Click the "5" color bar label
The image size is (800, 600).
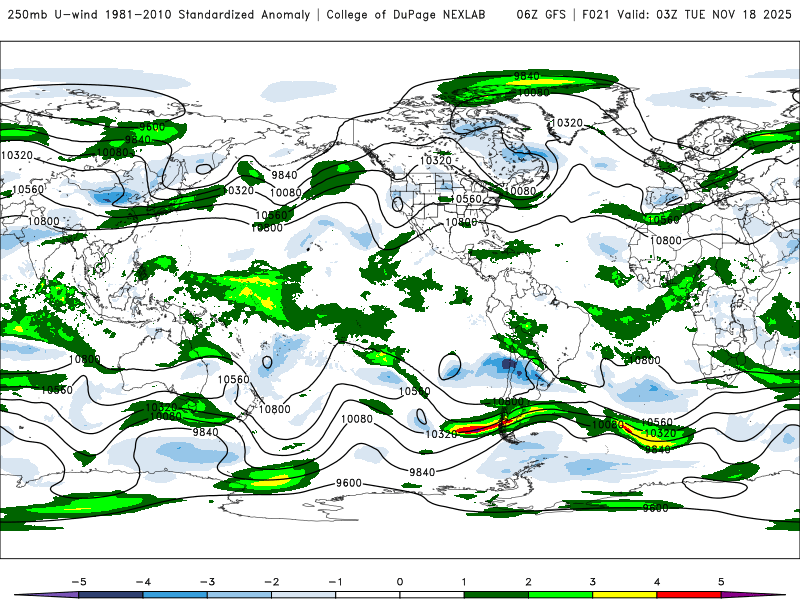coord(721,582)
